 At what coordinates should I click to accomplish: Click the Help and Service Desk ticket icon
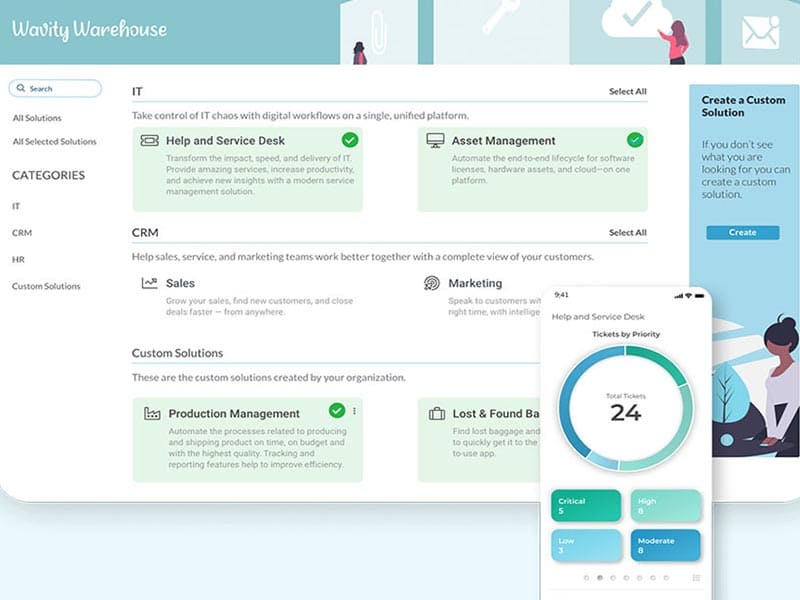point(149,140)
